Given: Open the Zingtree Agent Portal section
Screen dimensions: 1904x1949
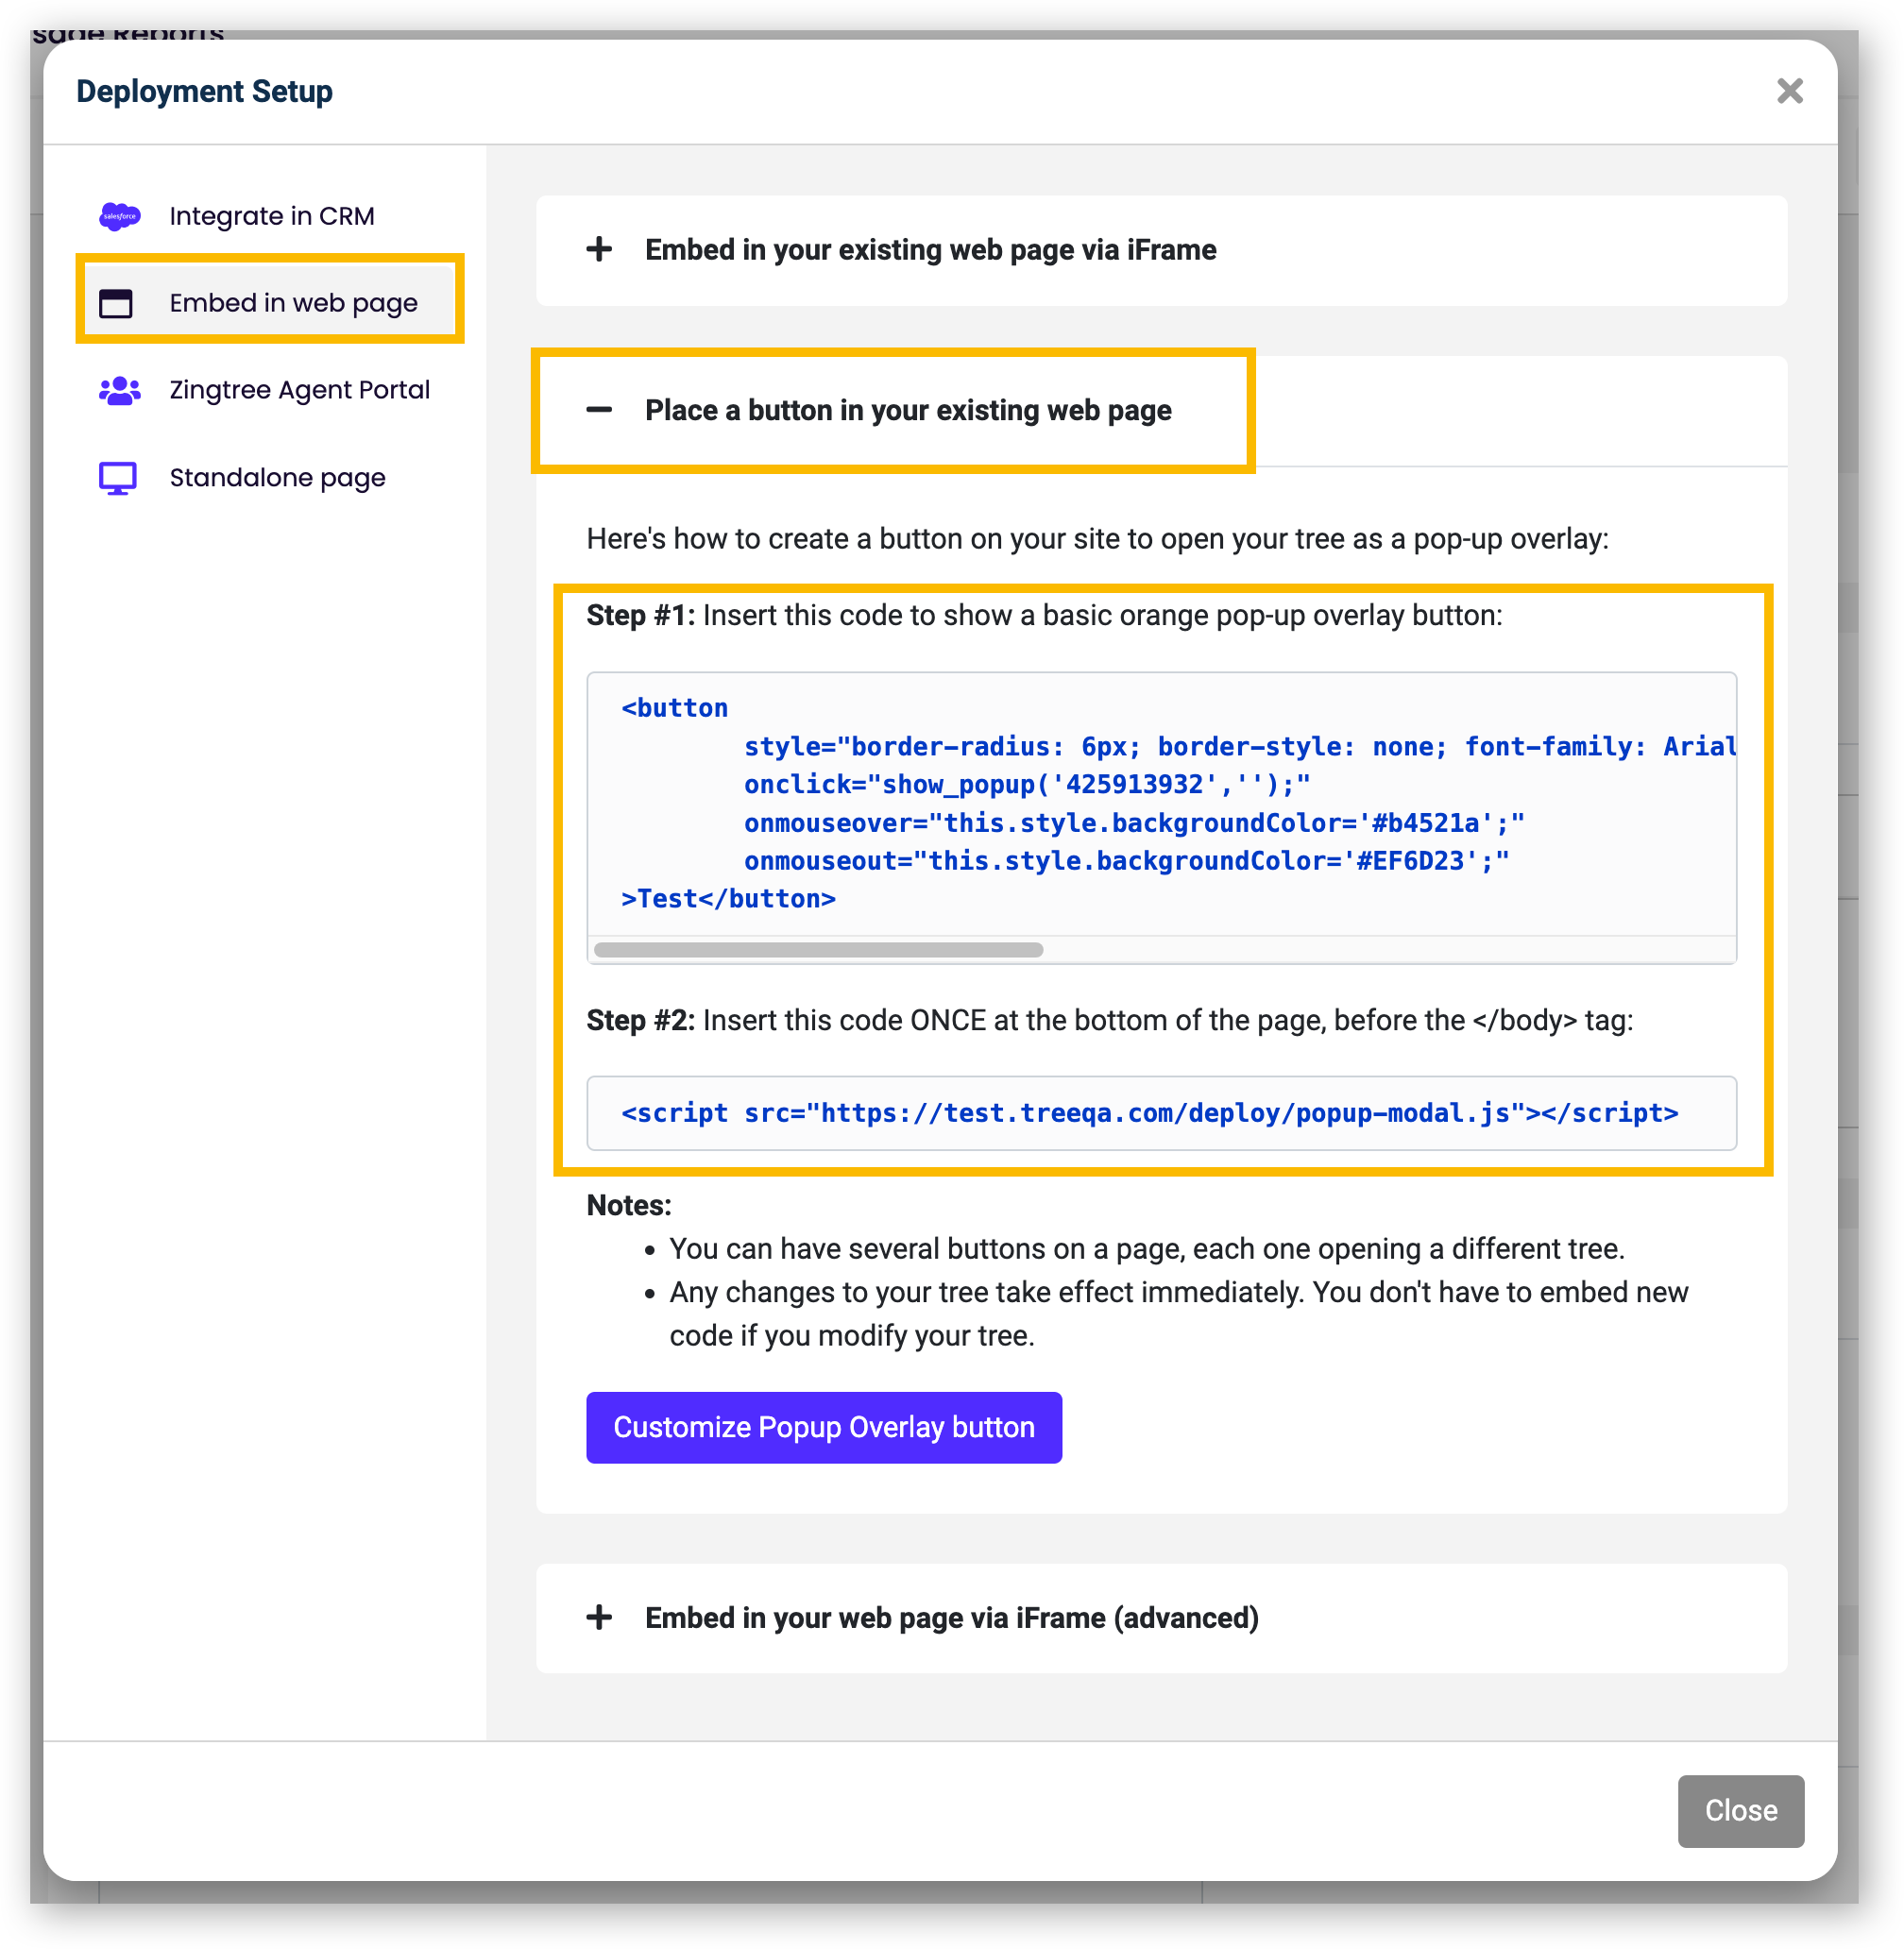Looking at the screenshot, I should point(299,390).
